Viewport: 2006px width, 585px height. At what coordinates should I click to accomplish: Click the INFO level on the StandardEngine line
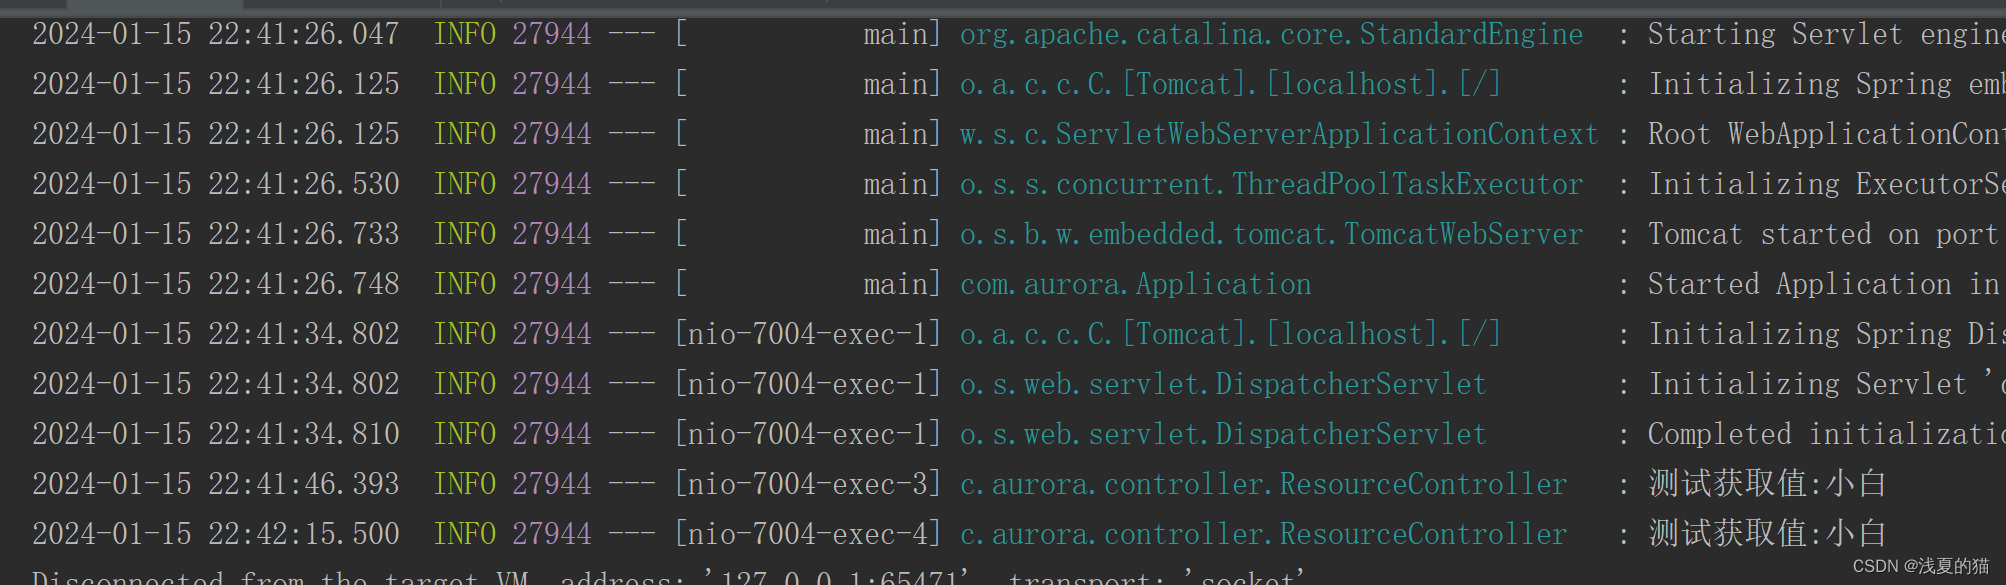[x=464, y=35]
